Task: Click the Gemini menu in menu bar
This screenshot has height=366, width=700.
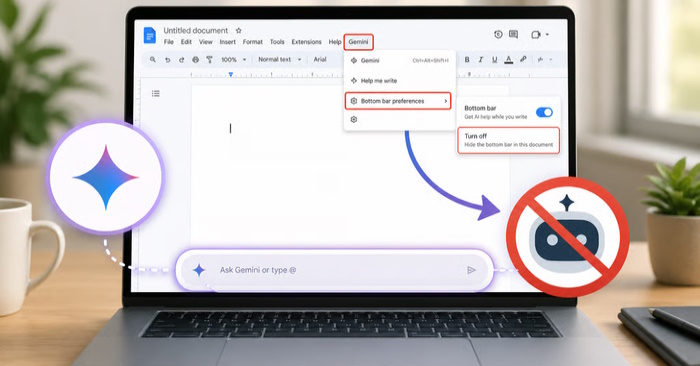Action: point(358,42)
